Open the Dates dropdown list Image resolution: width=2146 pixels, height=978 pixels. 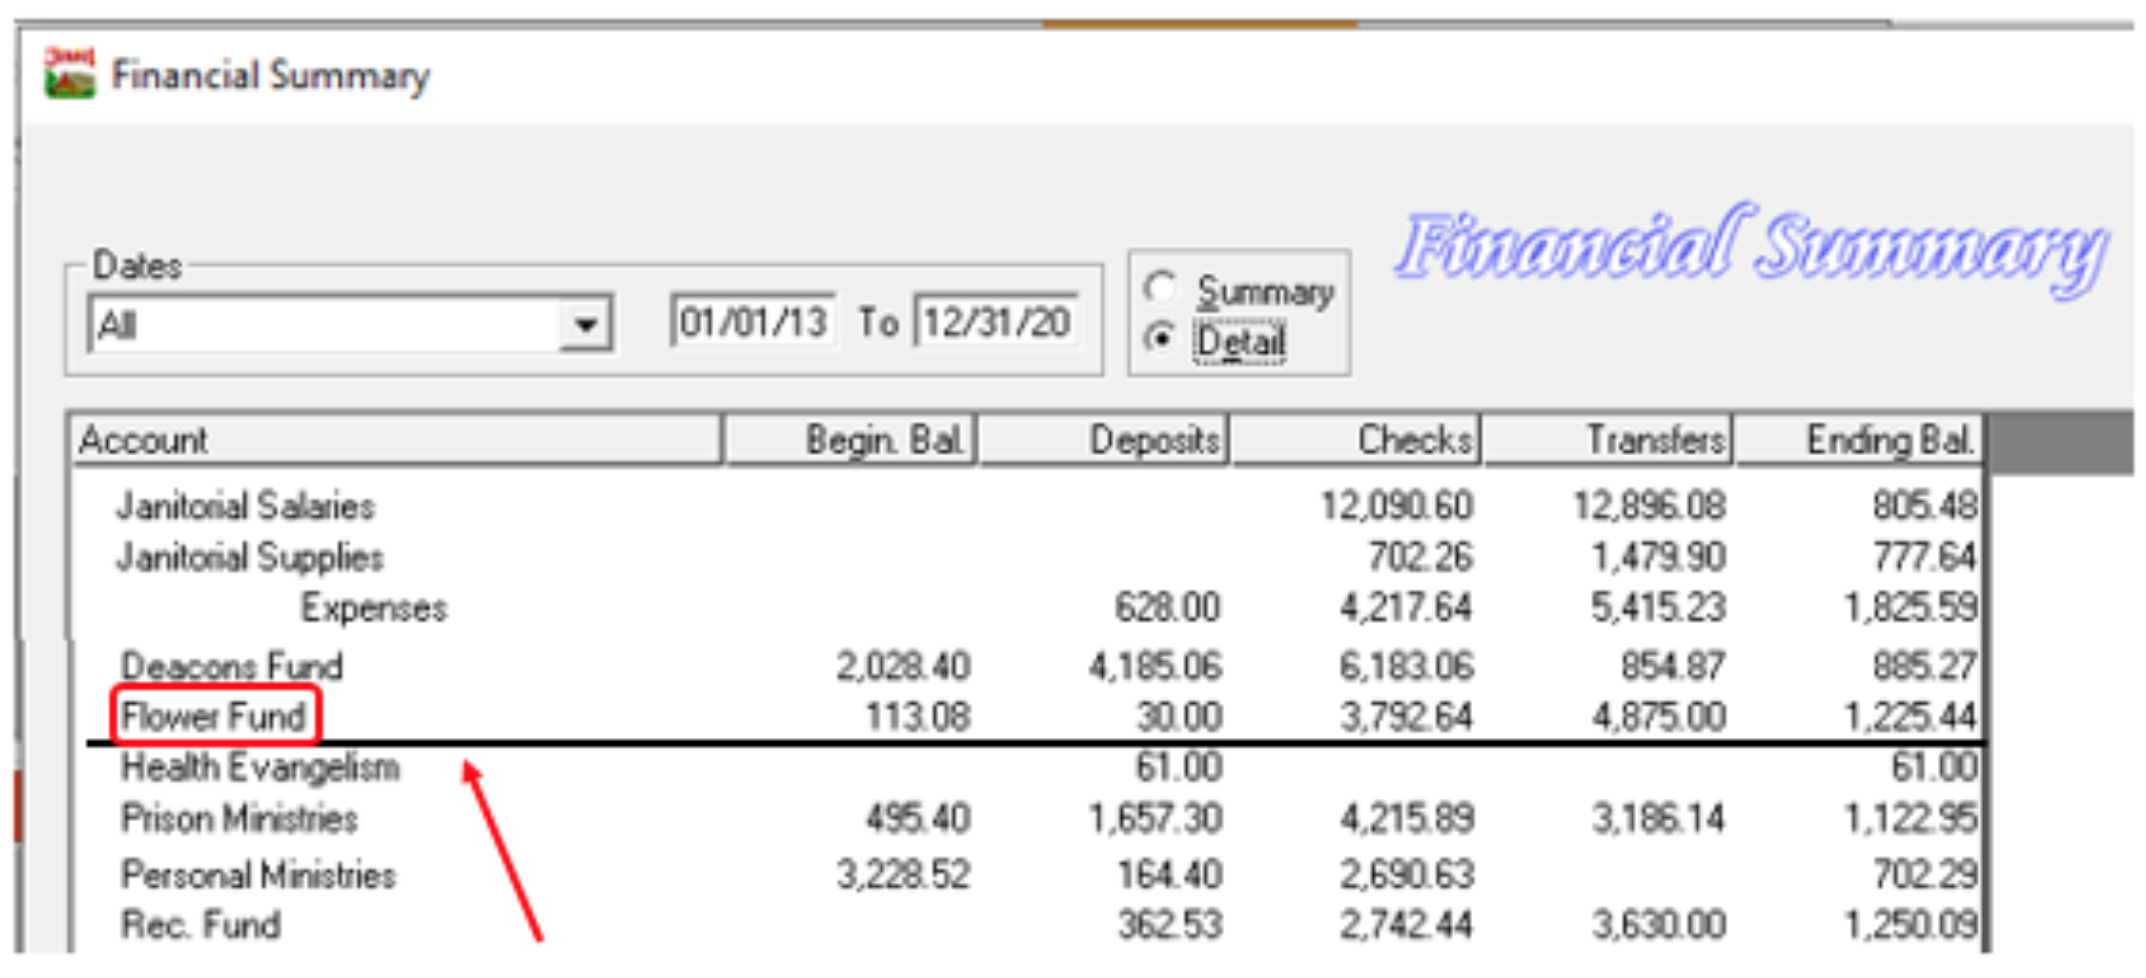click(586, 324)
